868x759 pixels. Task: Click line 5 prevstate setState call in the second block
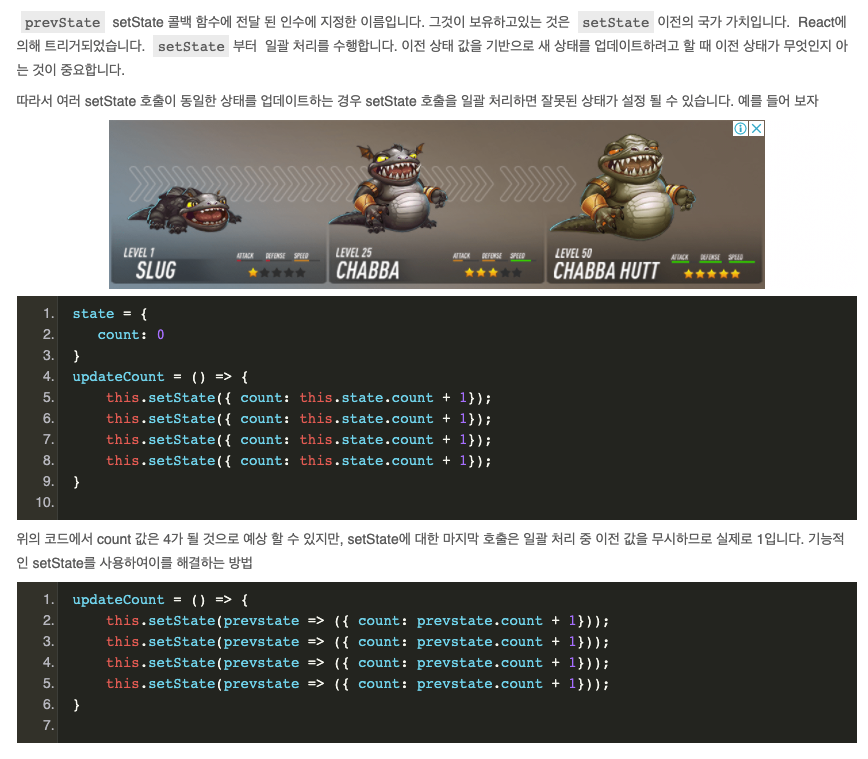click(357, 684)
